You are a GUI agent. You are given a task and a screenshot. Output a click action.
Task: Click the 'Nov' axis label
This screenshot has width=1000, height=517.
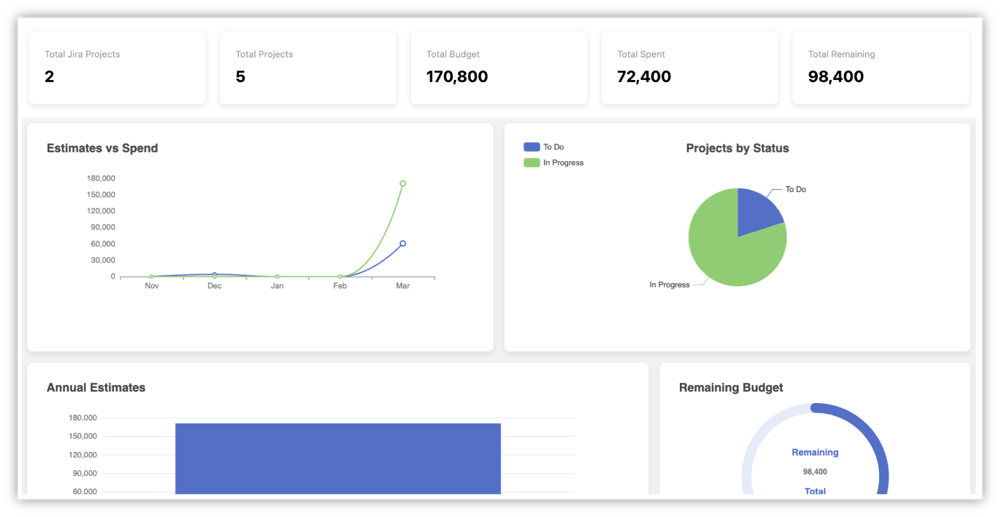coord(151,286)
